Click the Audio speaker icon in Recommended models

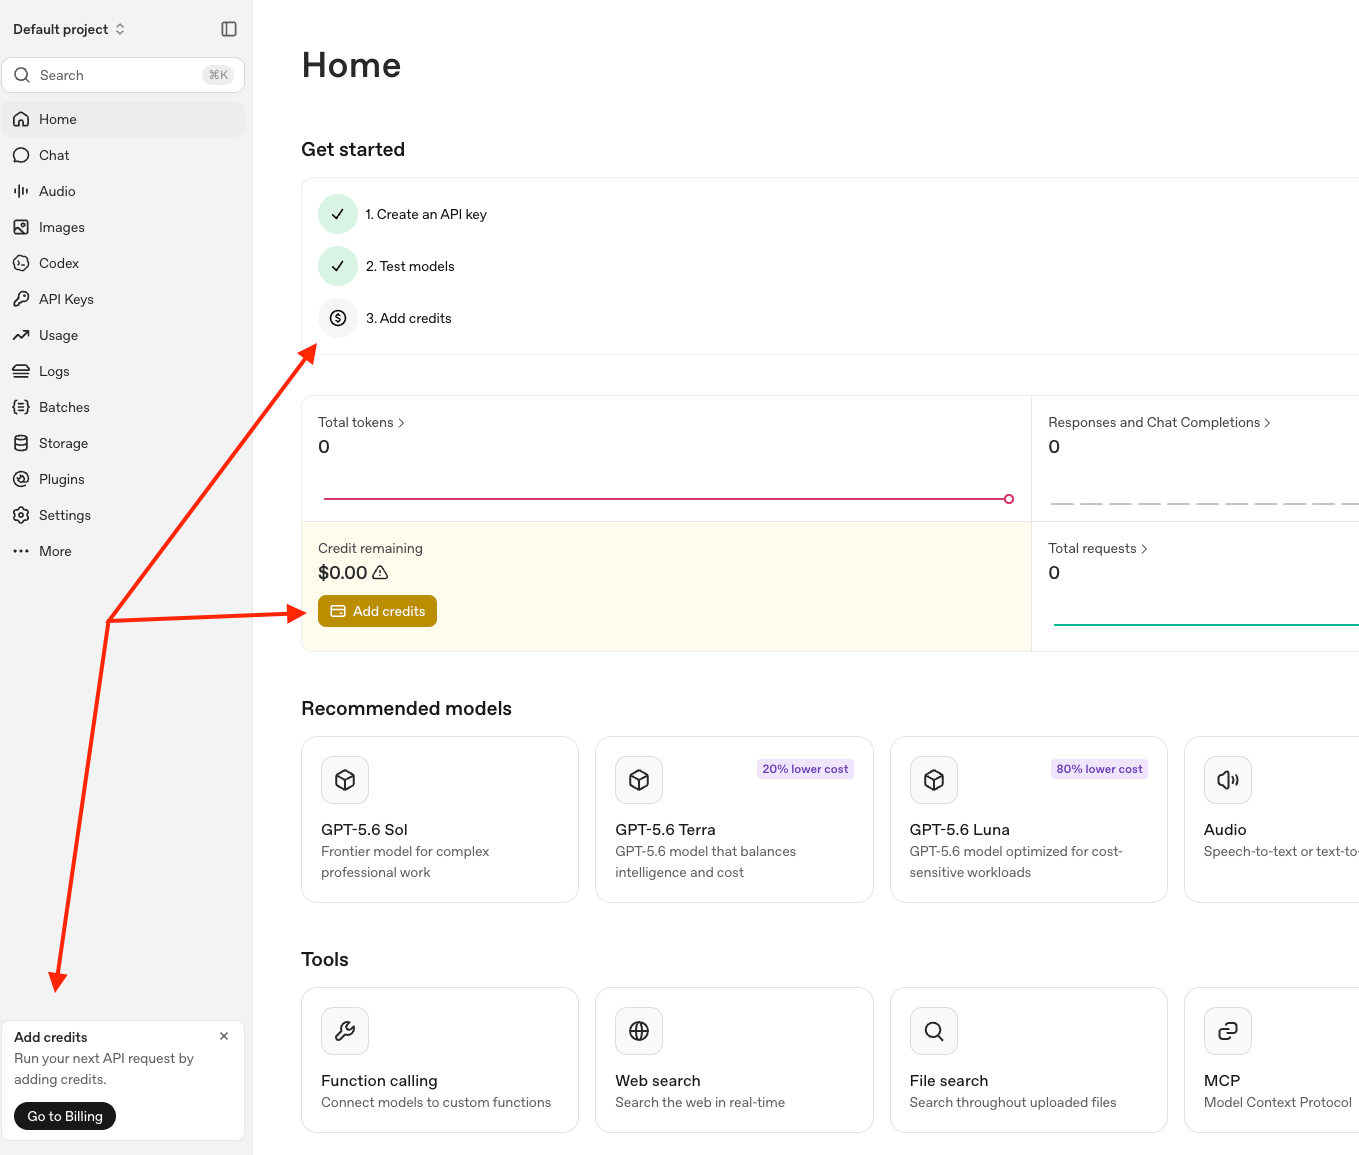[x=1228, y=780]
